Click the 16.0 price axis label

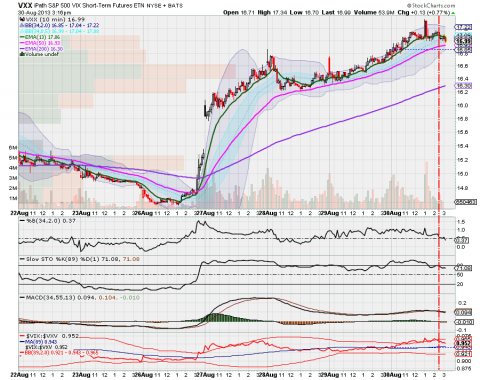(x=462, y=105)
